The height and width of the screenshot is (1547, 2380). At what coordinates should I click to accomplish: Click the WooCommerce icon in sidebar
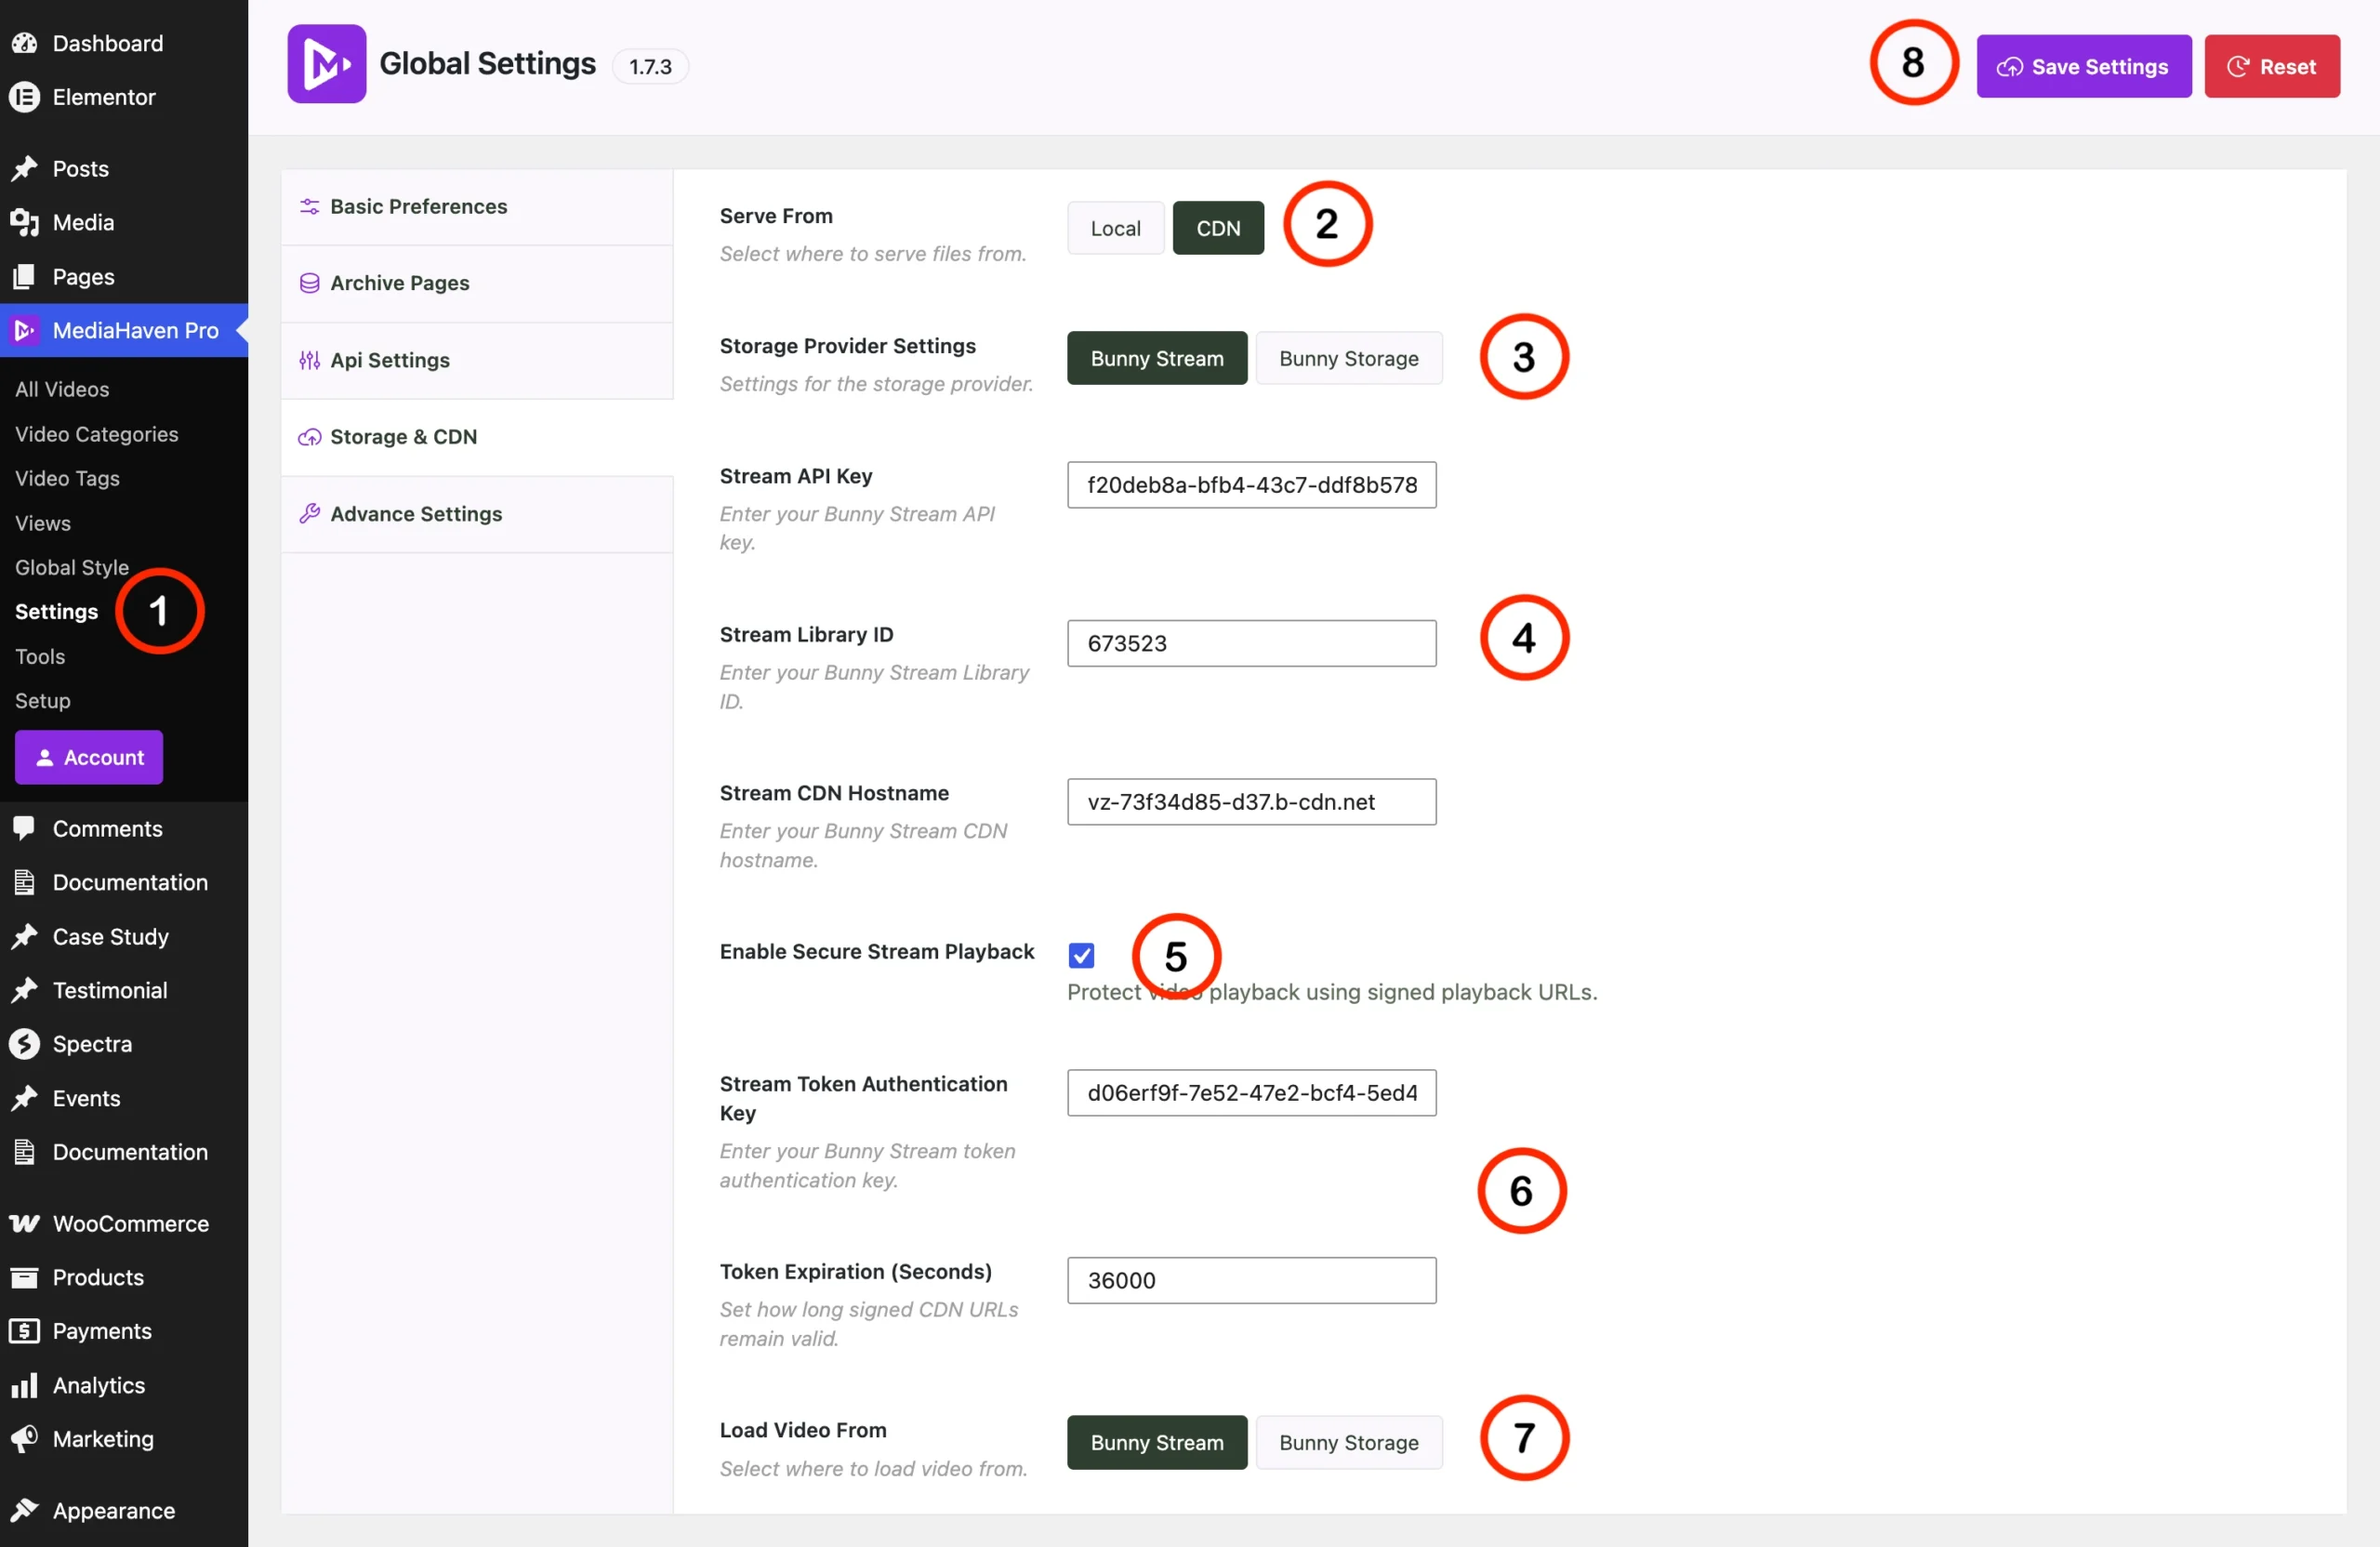click(24, 1223)
